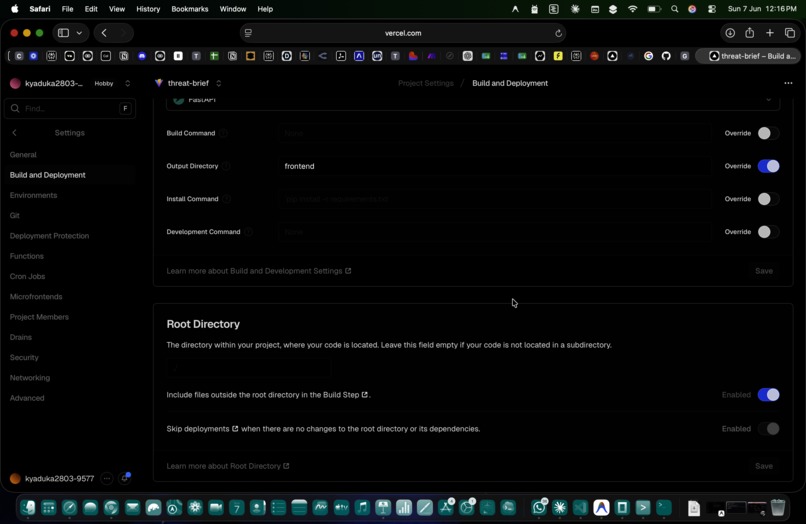Click the Output Directory field containing frontend
The height and width of the screenshot is (524, 806).
pyautogui.click(x=494, y=166)
